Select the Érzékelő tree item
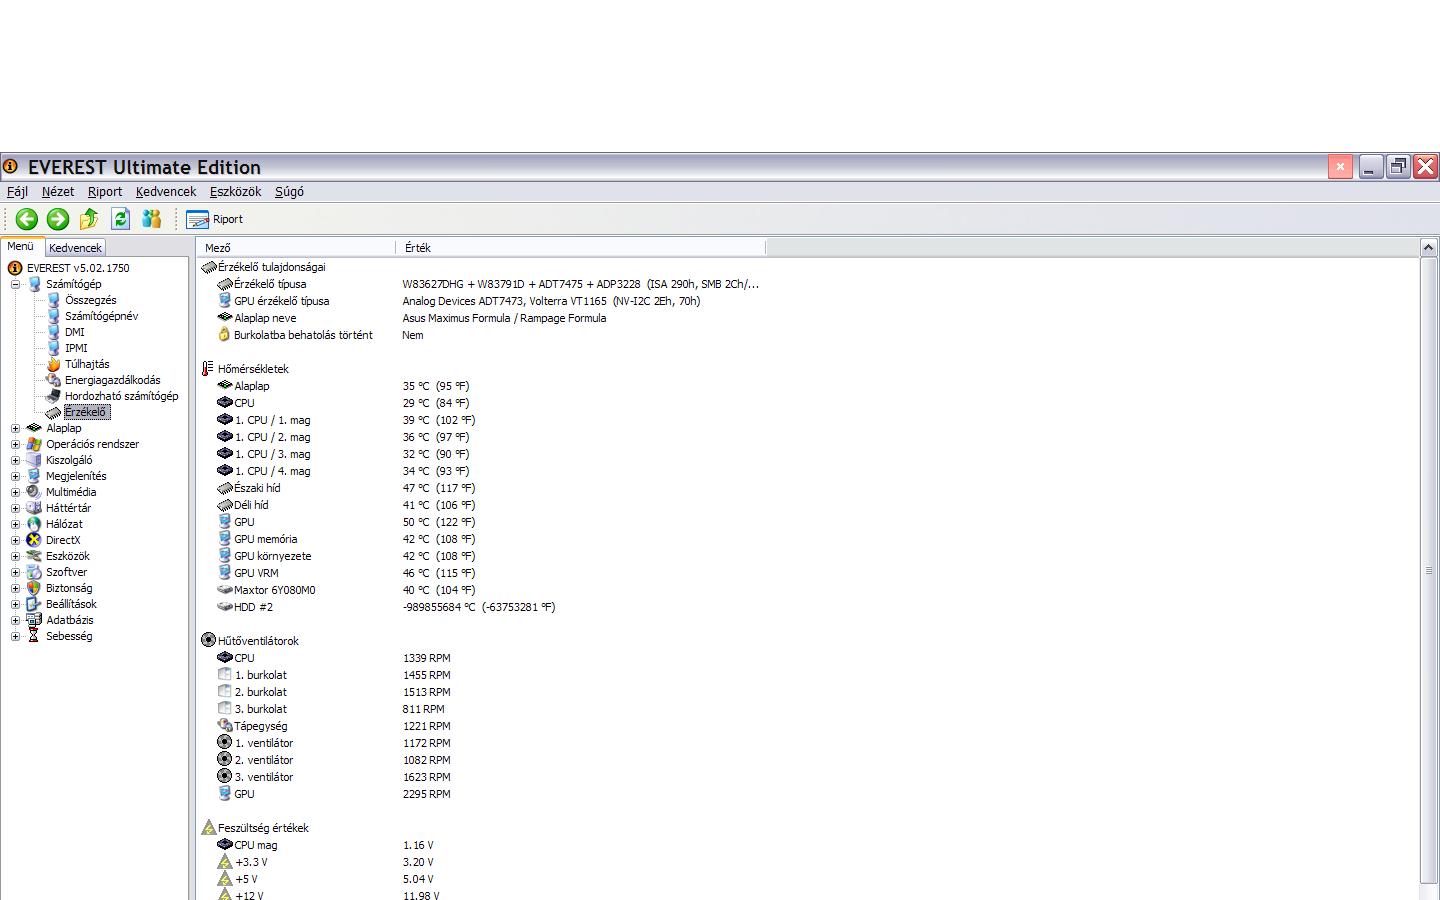Viewport: 1440px width, 900px height. pyautogui.click(x=86, y=412)
